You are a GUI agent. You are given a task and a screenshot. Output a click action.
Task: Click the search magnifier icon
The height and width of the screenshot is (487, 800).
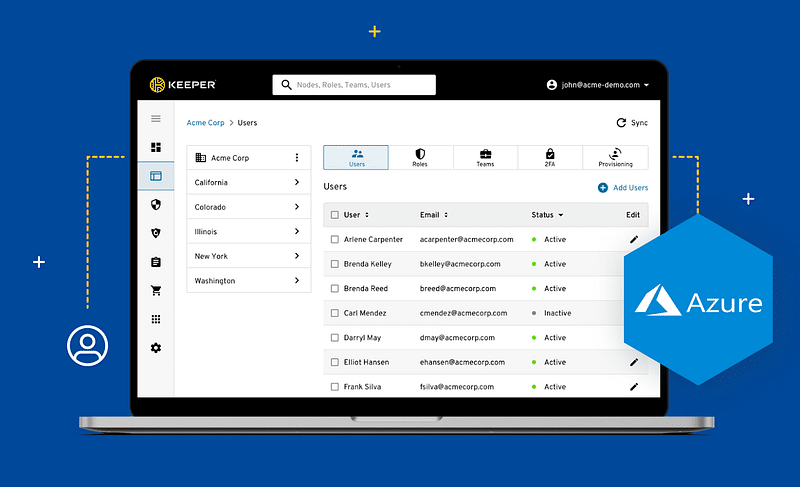click(x=286, y=85)
